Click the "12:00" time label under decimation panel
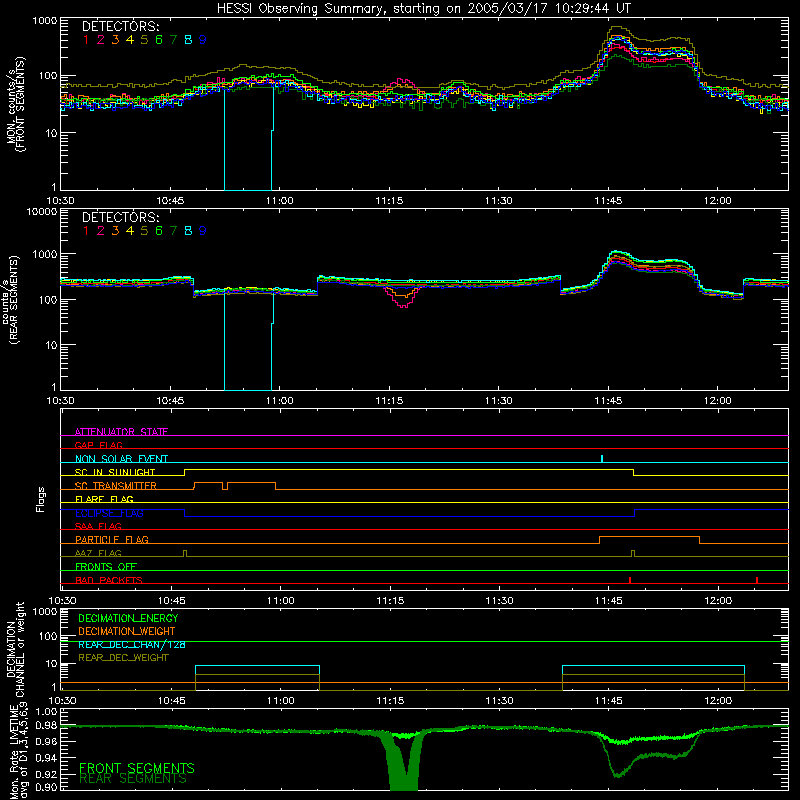Screen dimensions: 800x800 (718, 701)
